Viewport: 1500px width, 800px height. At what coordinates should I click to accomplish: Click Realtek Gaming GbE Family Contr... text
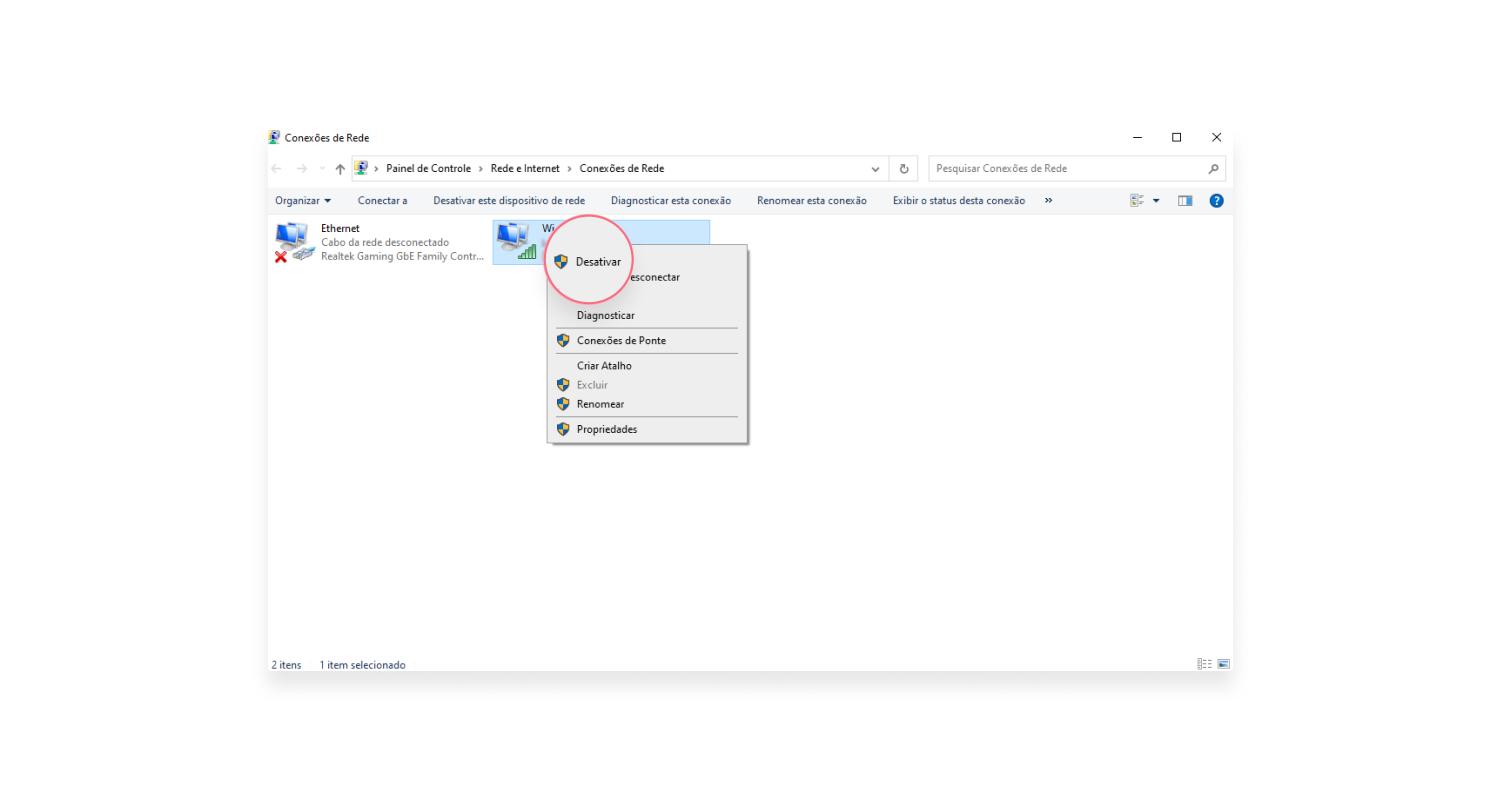(x=402, y=256)
